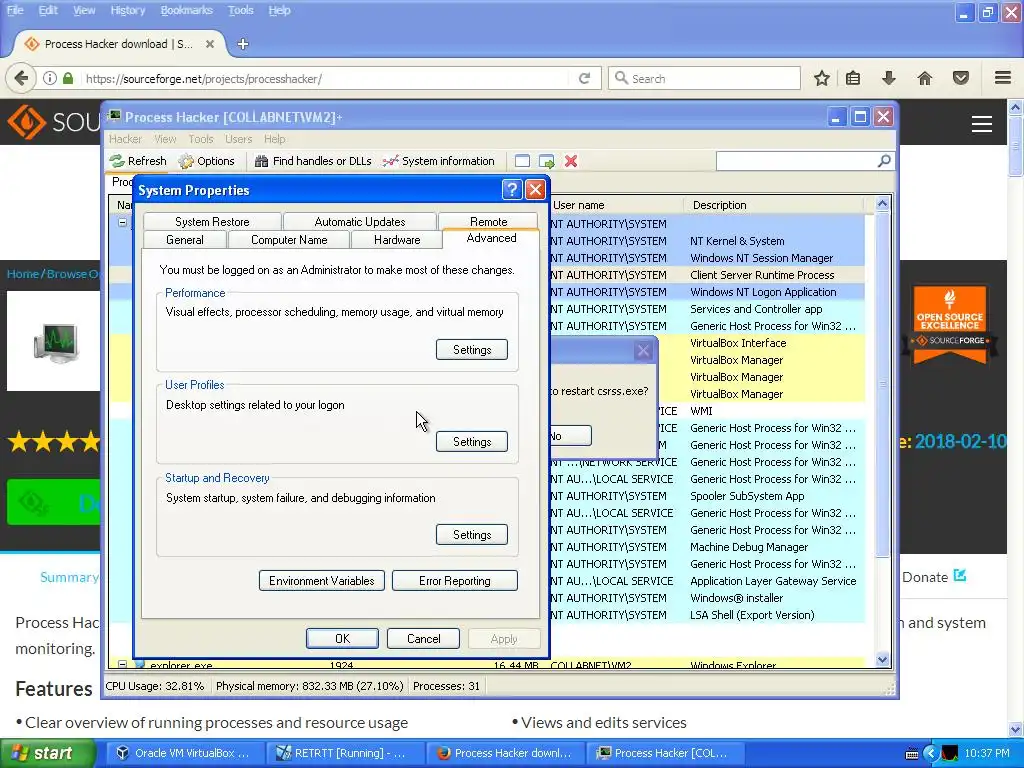
Task: Open the SourceForge page hamburger menu
Action: pyautogui.click(x=982, y=123)
